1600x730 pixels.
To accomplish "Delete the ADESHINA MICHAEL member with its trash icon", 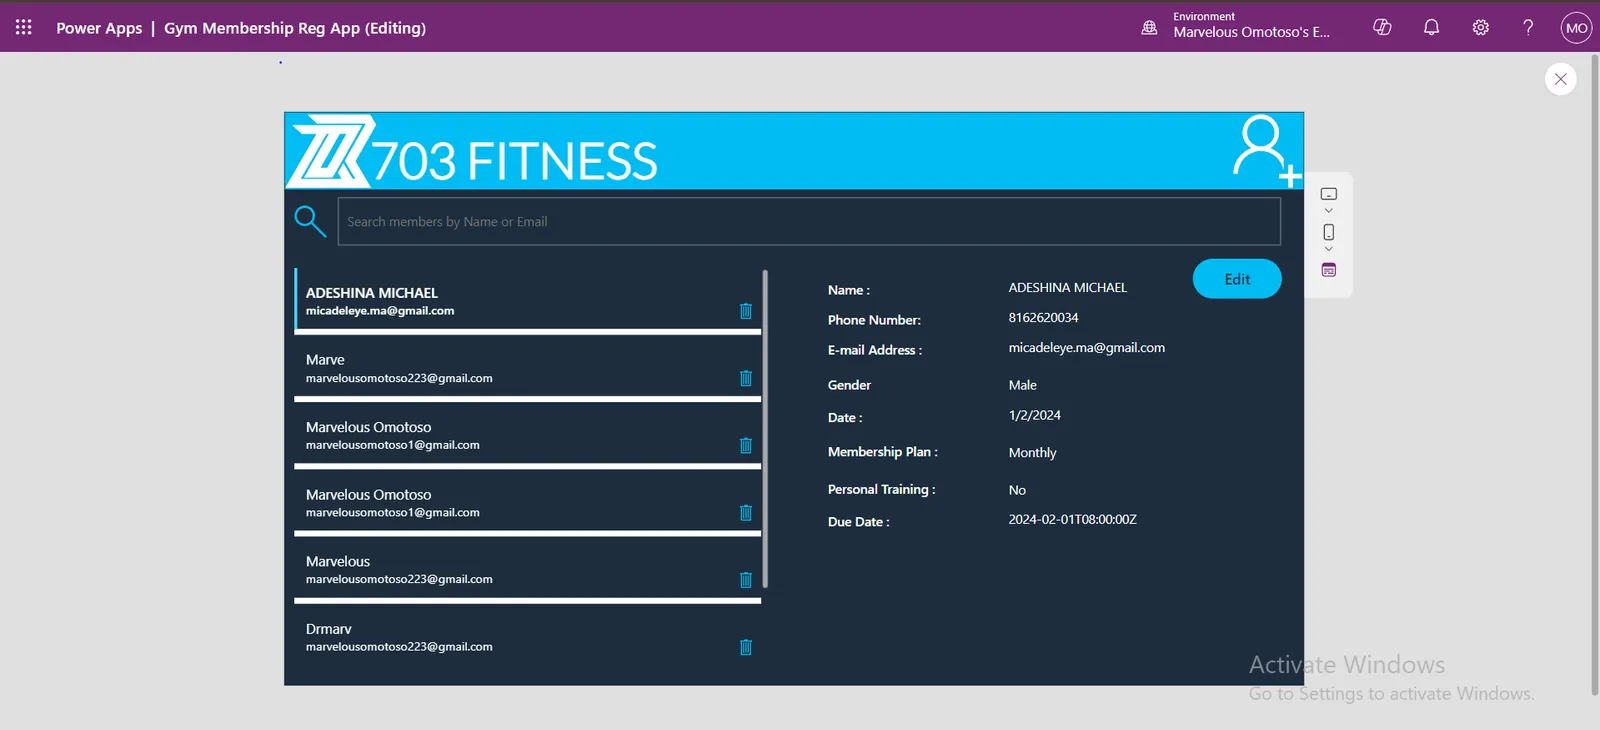I will point(745,311).
